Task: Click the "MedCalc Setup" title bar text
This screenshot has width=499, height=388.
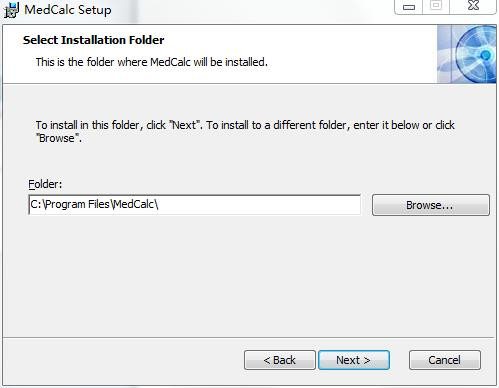Action: [x=68, y=10]
